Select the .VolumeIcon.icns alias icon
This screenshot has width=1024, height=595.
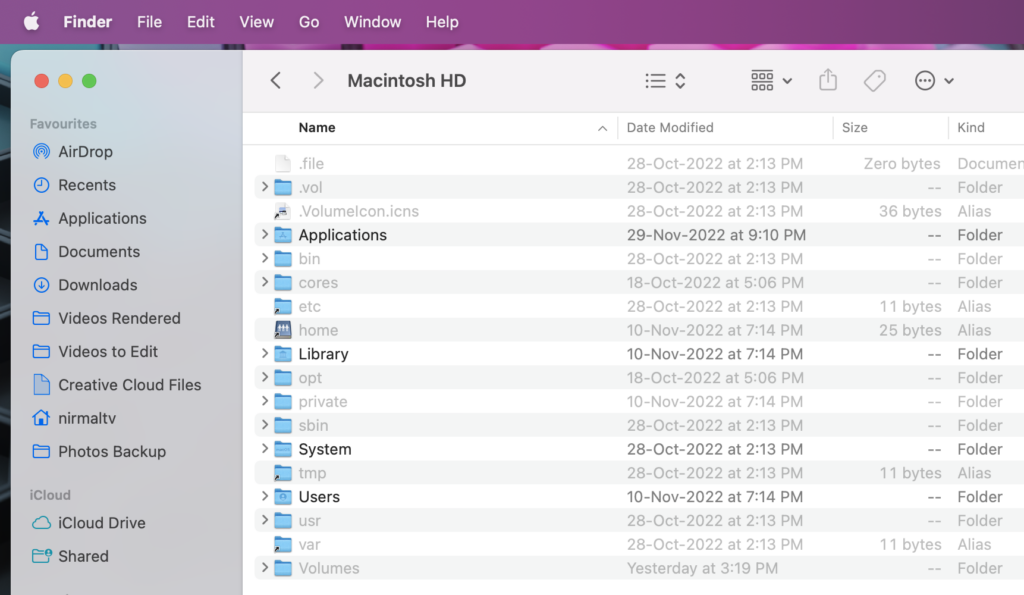pyautogui.click(x=283, y=211)
